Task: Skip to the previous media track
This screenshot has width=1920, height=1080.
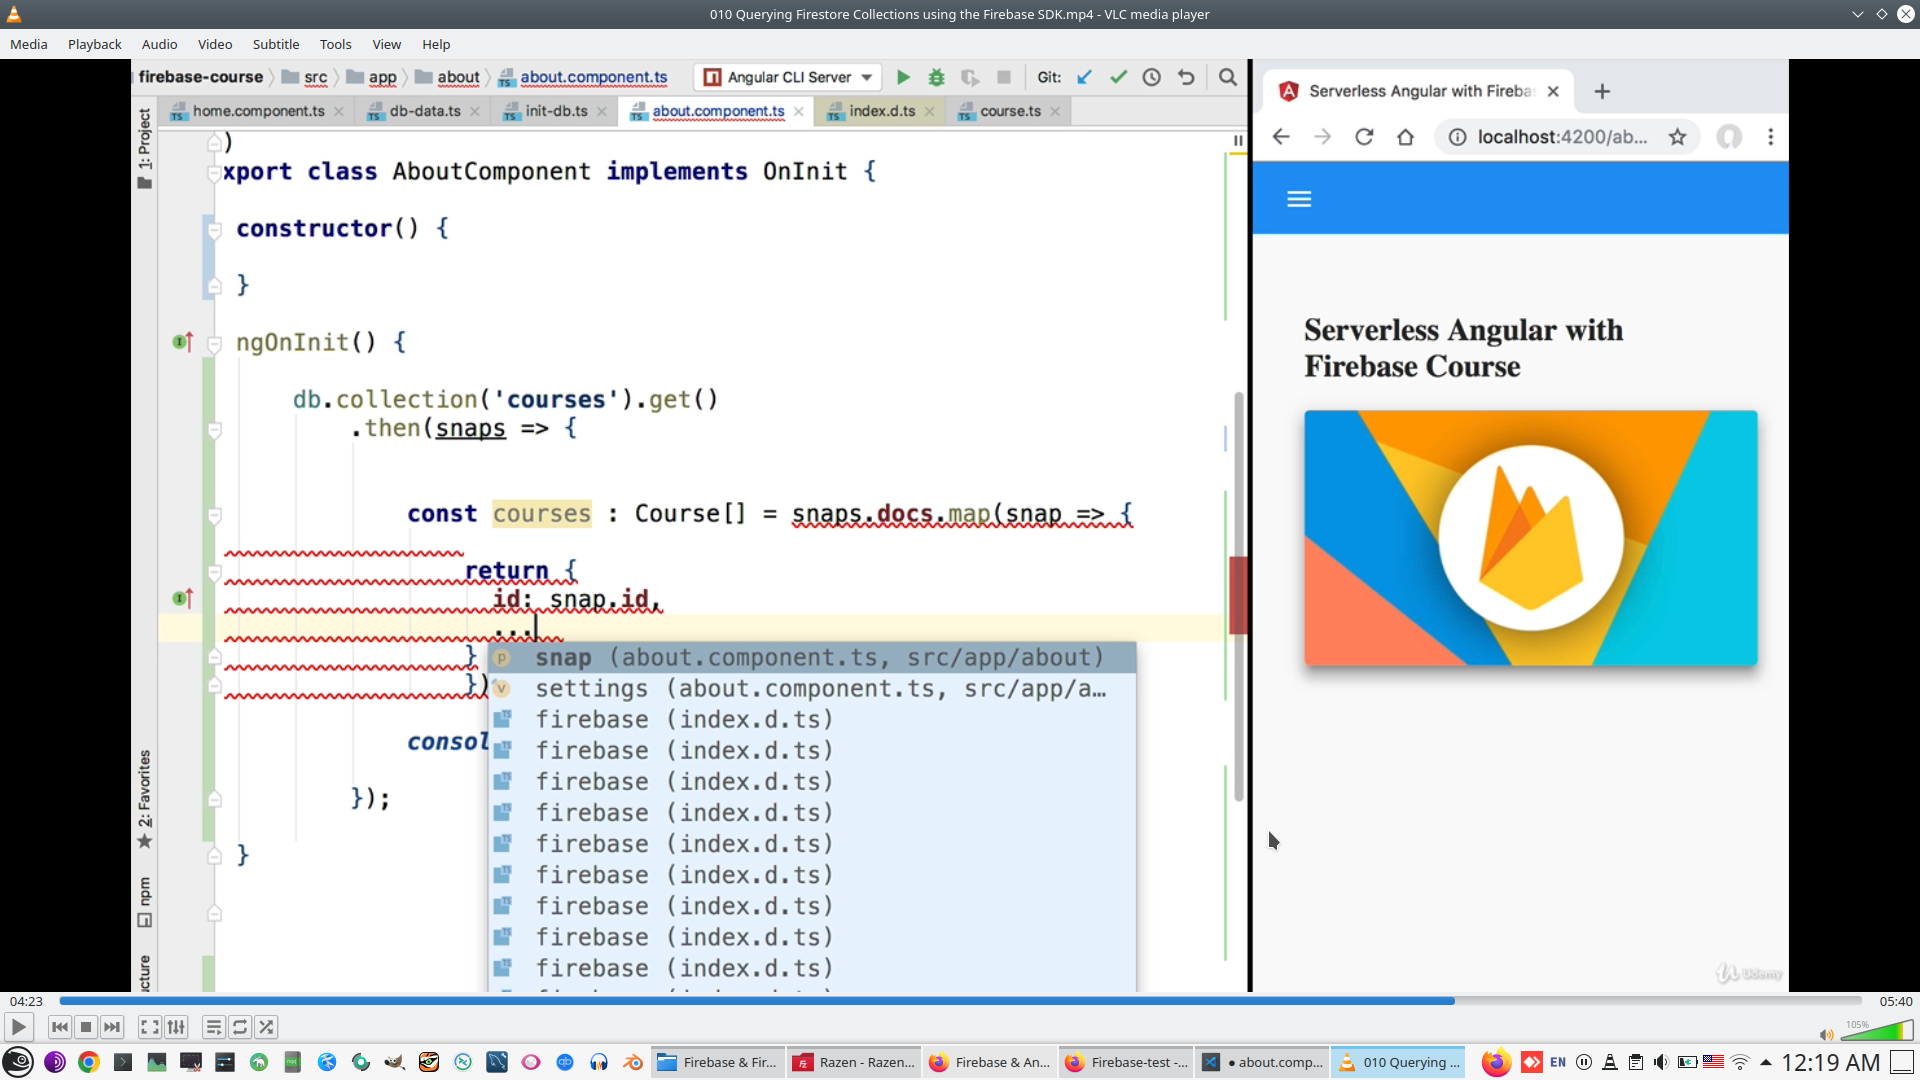Action: click(x=60, y=1027)
